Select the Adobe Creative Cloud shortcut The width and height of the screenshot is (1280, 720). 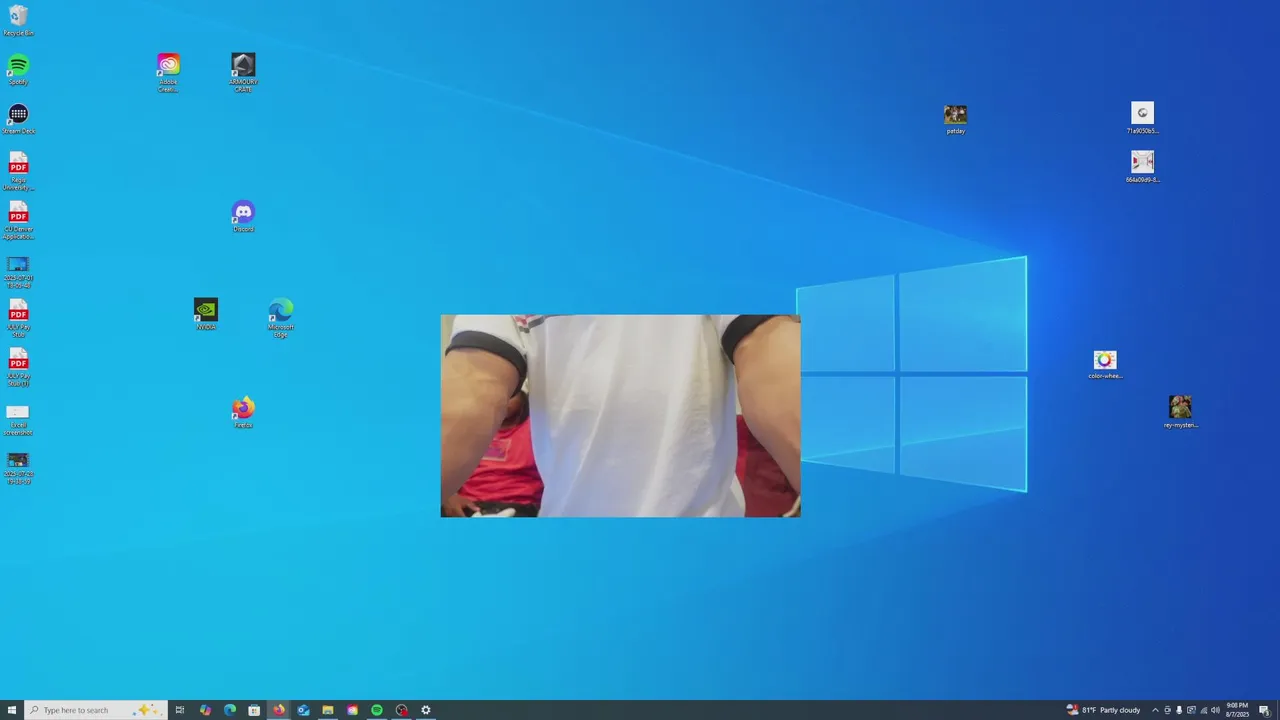pos(168,73)
